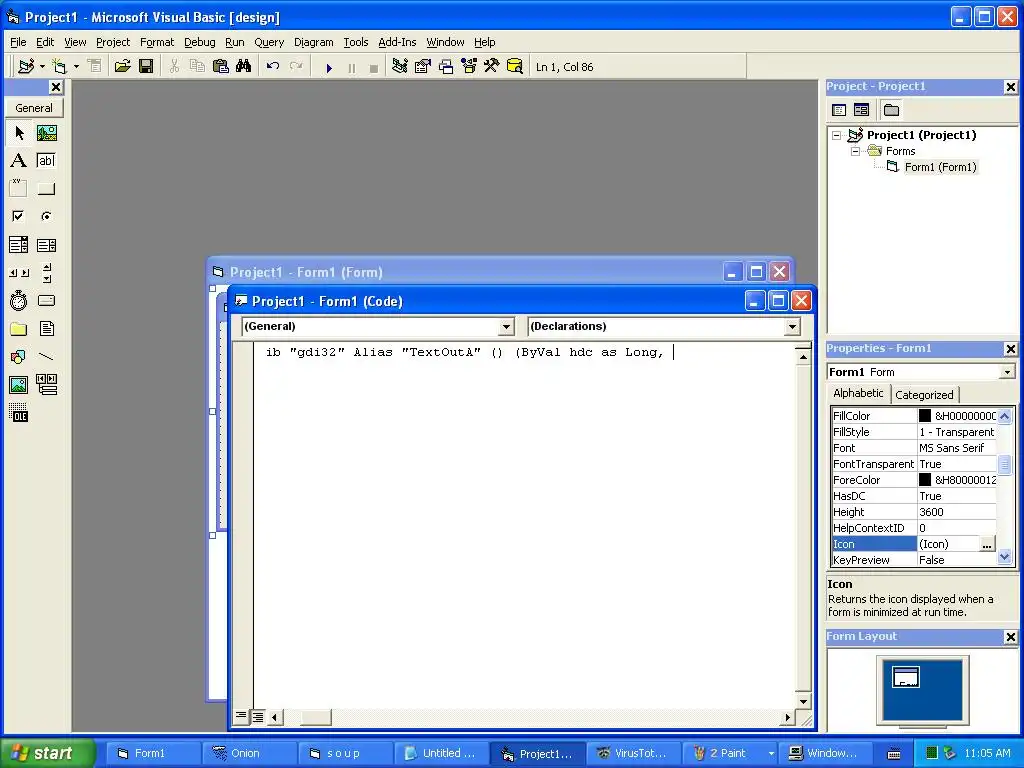Open Add Form dropdown arrow
The width and height of the screenshot is (1024, 768).
coord(76,67)
